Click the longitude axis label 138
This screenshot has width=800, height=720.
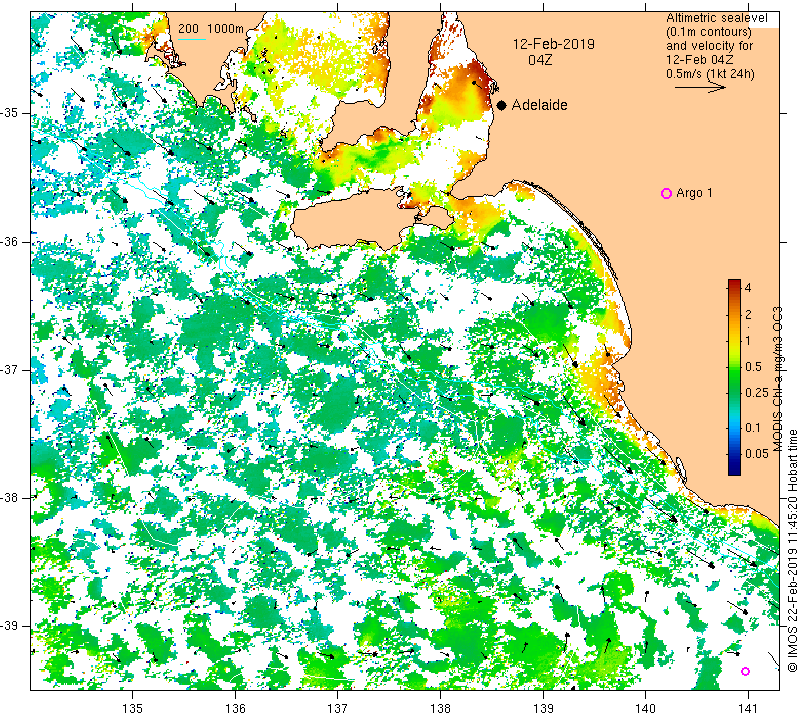pyautogui.click(x=440, y=708)
